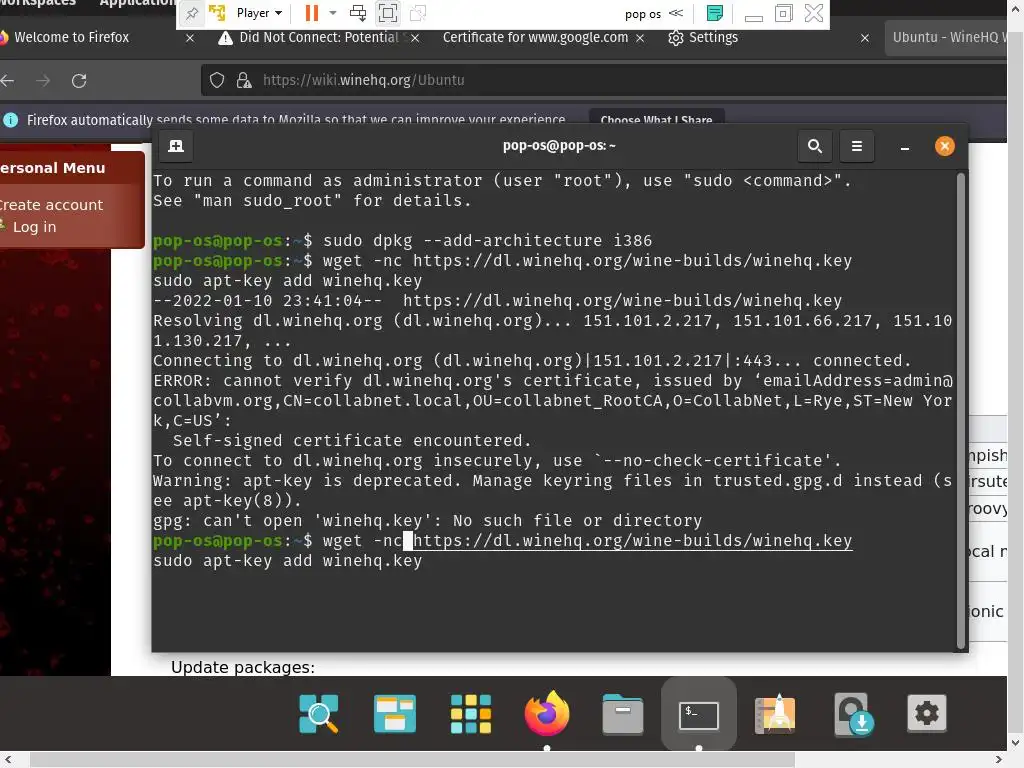Click the Log in link on WineHQ
The height and width of the screenshot is (768, 1024).
[35, 227]
